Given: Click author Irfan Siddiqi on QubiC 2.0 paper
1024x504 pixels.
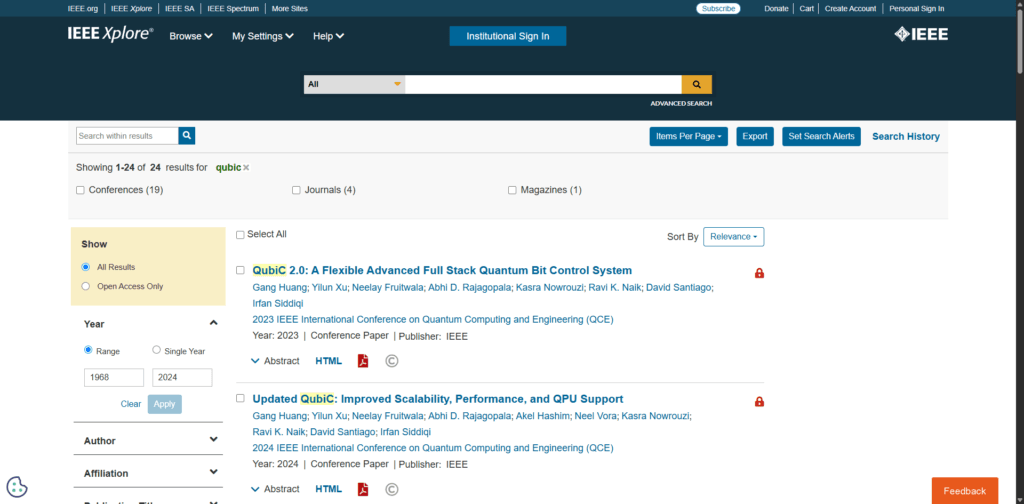Looking at the screenshot, I should pyautogui.click(x=278, y=304).
